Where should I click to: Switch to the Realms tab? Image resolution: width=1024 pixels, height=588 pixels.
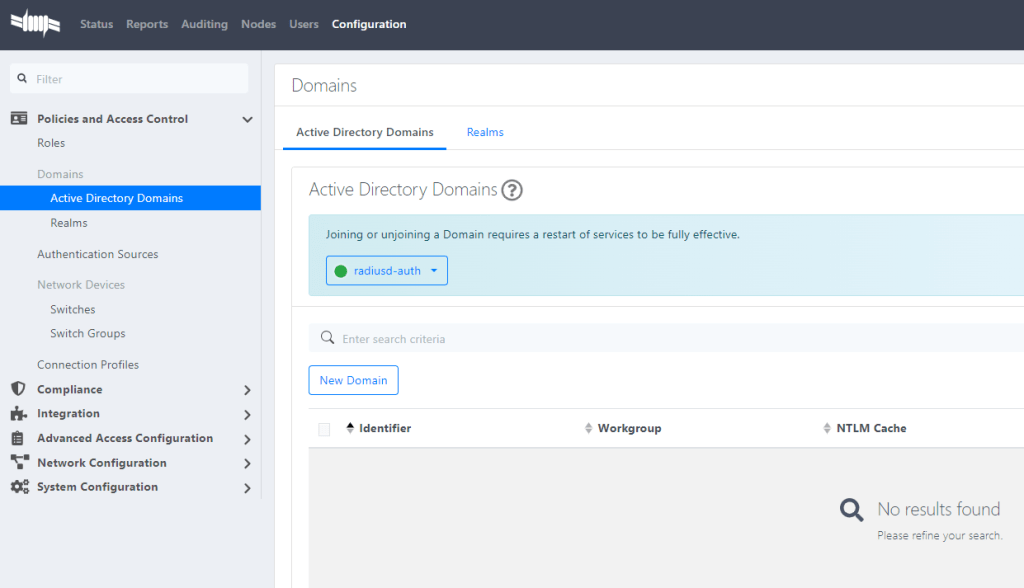(x=485, y=132)
